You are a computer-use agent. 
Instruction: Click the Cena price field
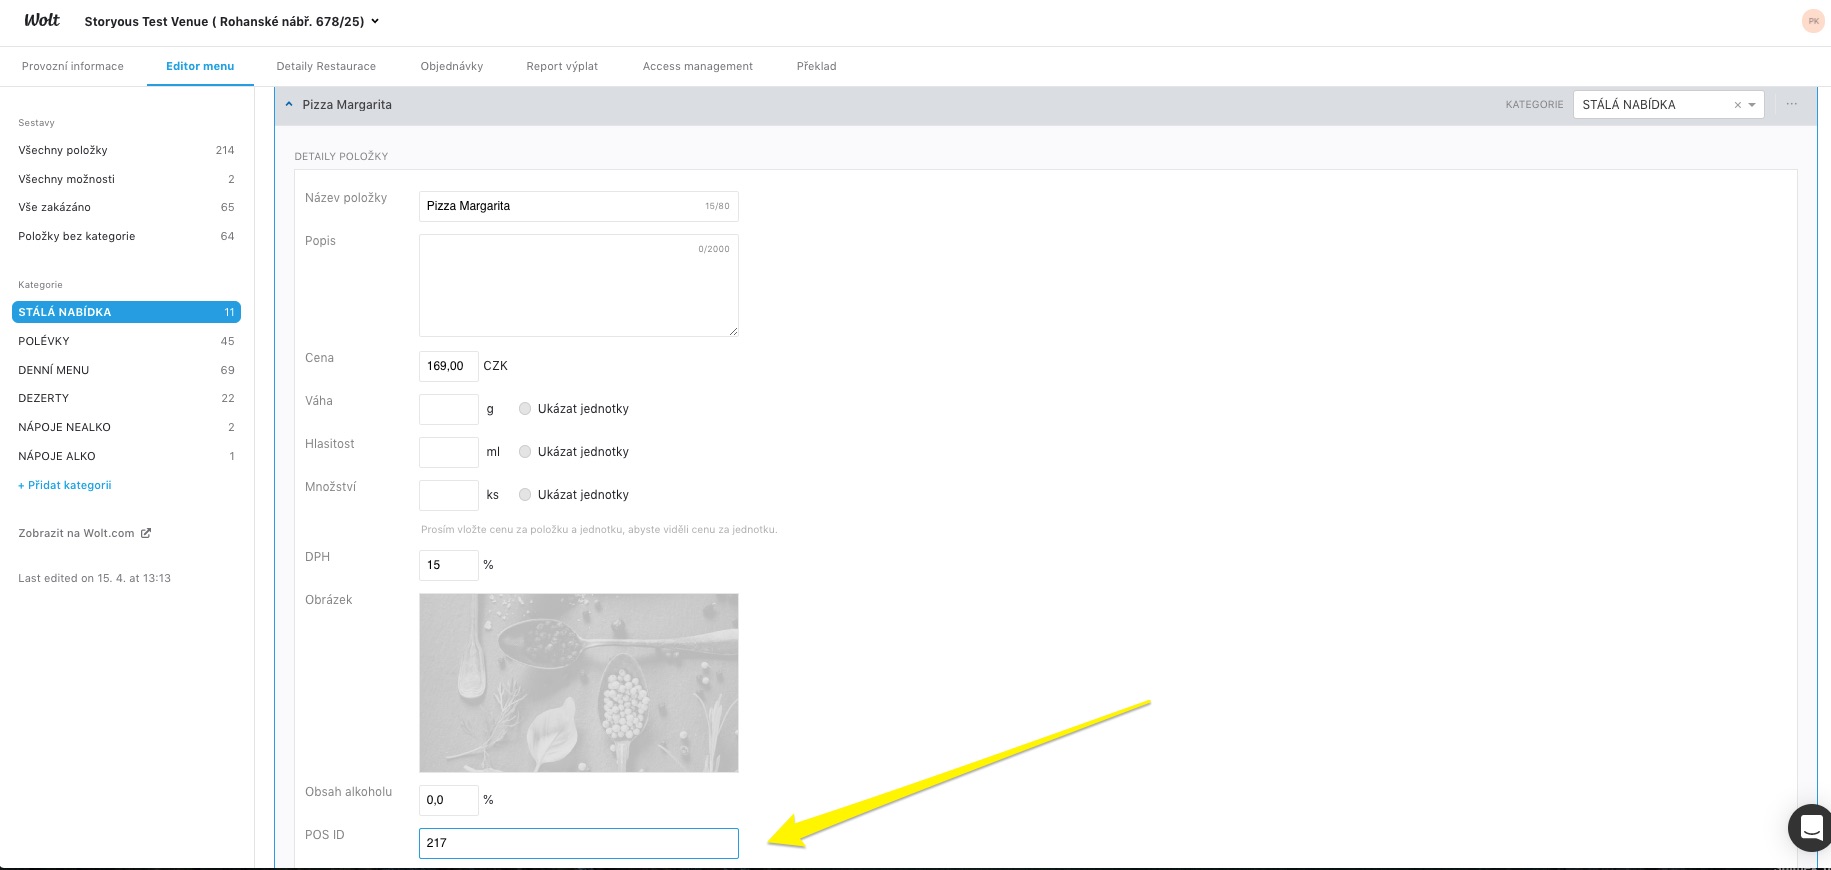pyautogui.click(x=448, y=366)
